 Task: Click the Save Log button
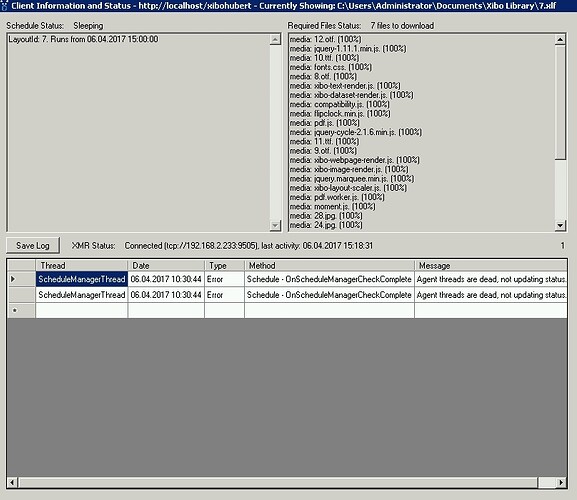33,245
